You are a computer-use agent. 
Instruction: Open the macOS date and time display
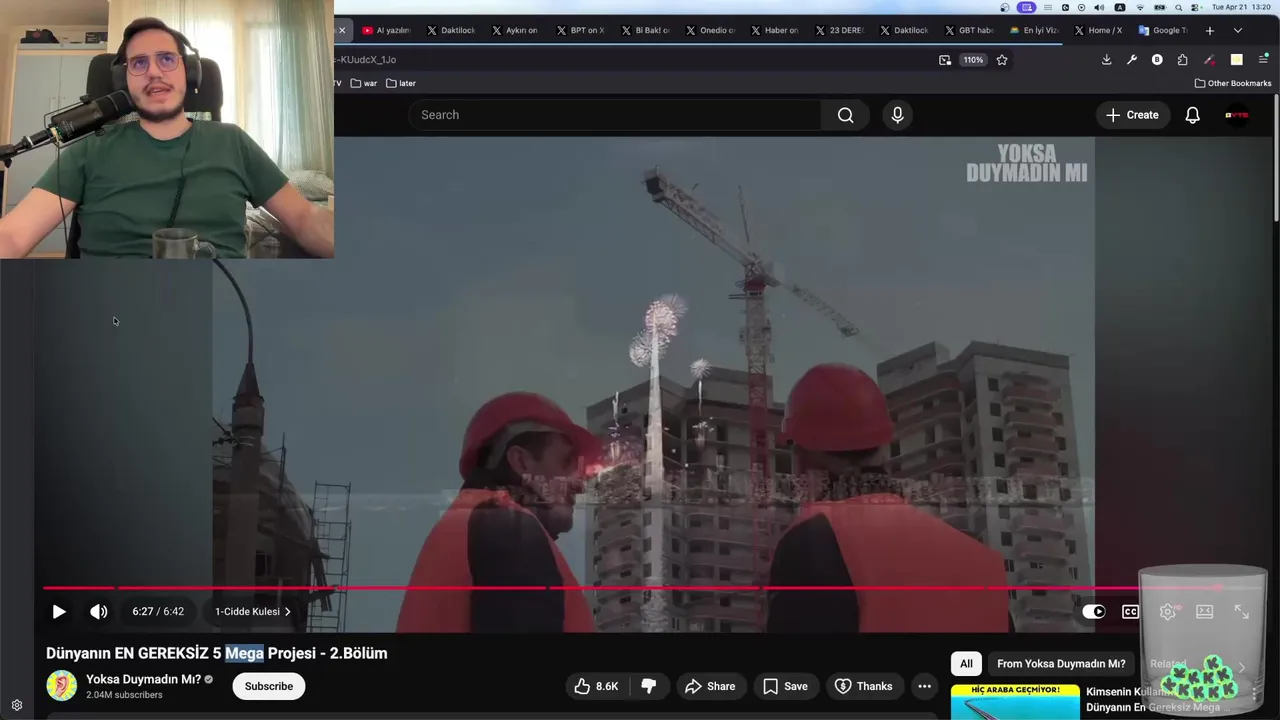[x=1242, y=7]
